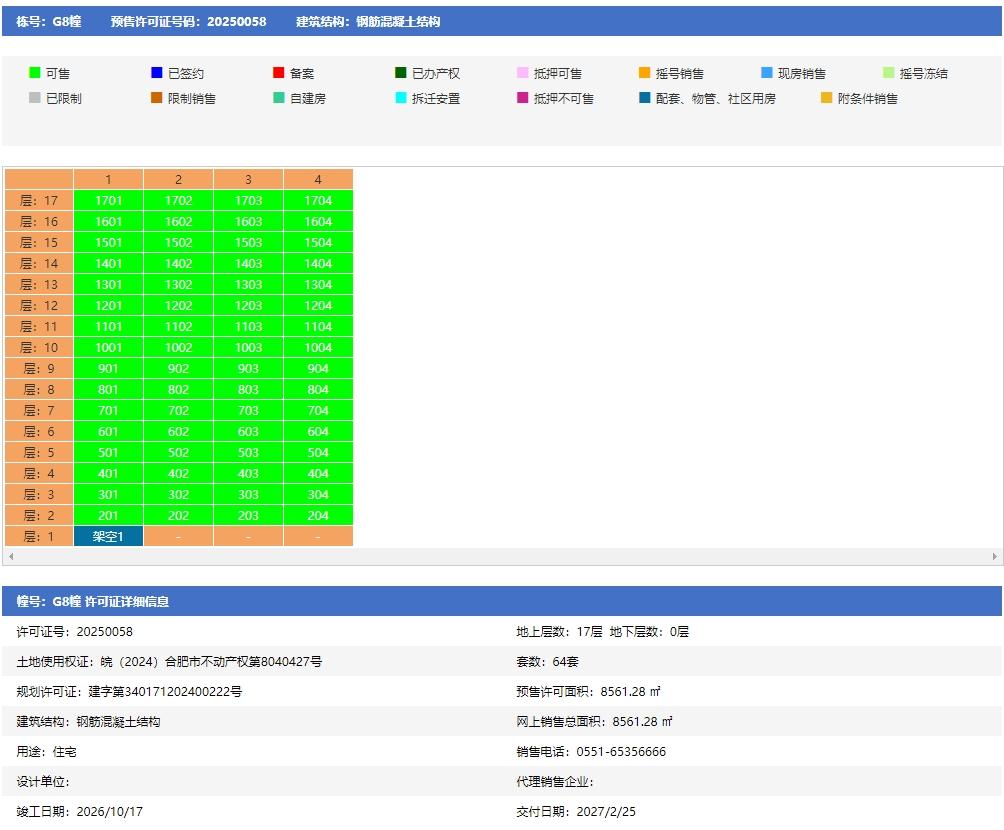
Task: Click the 预售许可面积 8561.28 value
Action: tap(630, 692)
